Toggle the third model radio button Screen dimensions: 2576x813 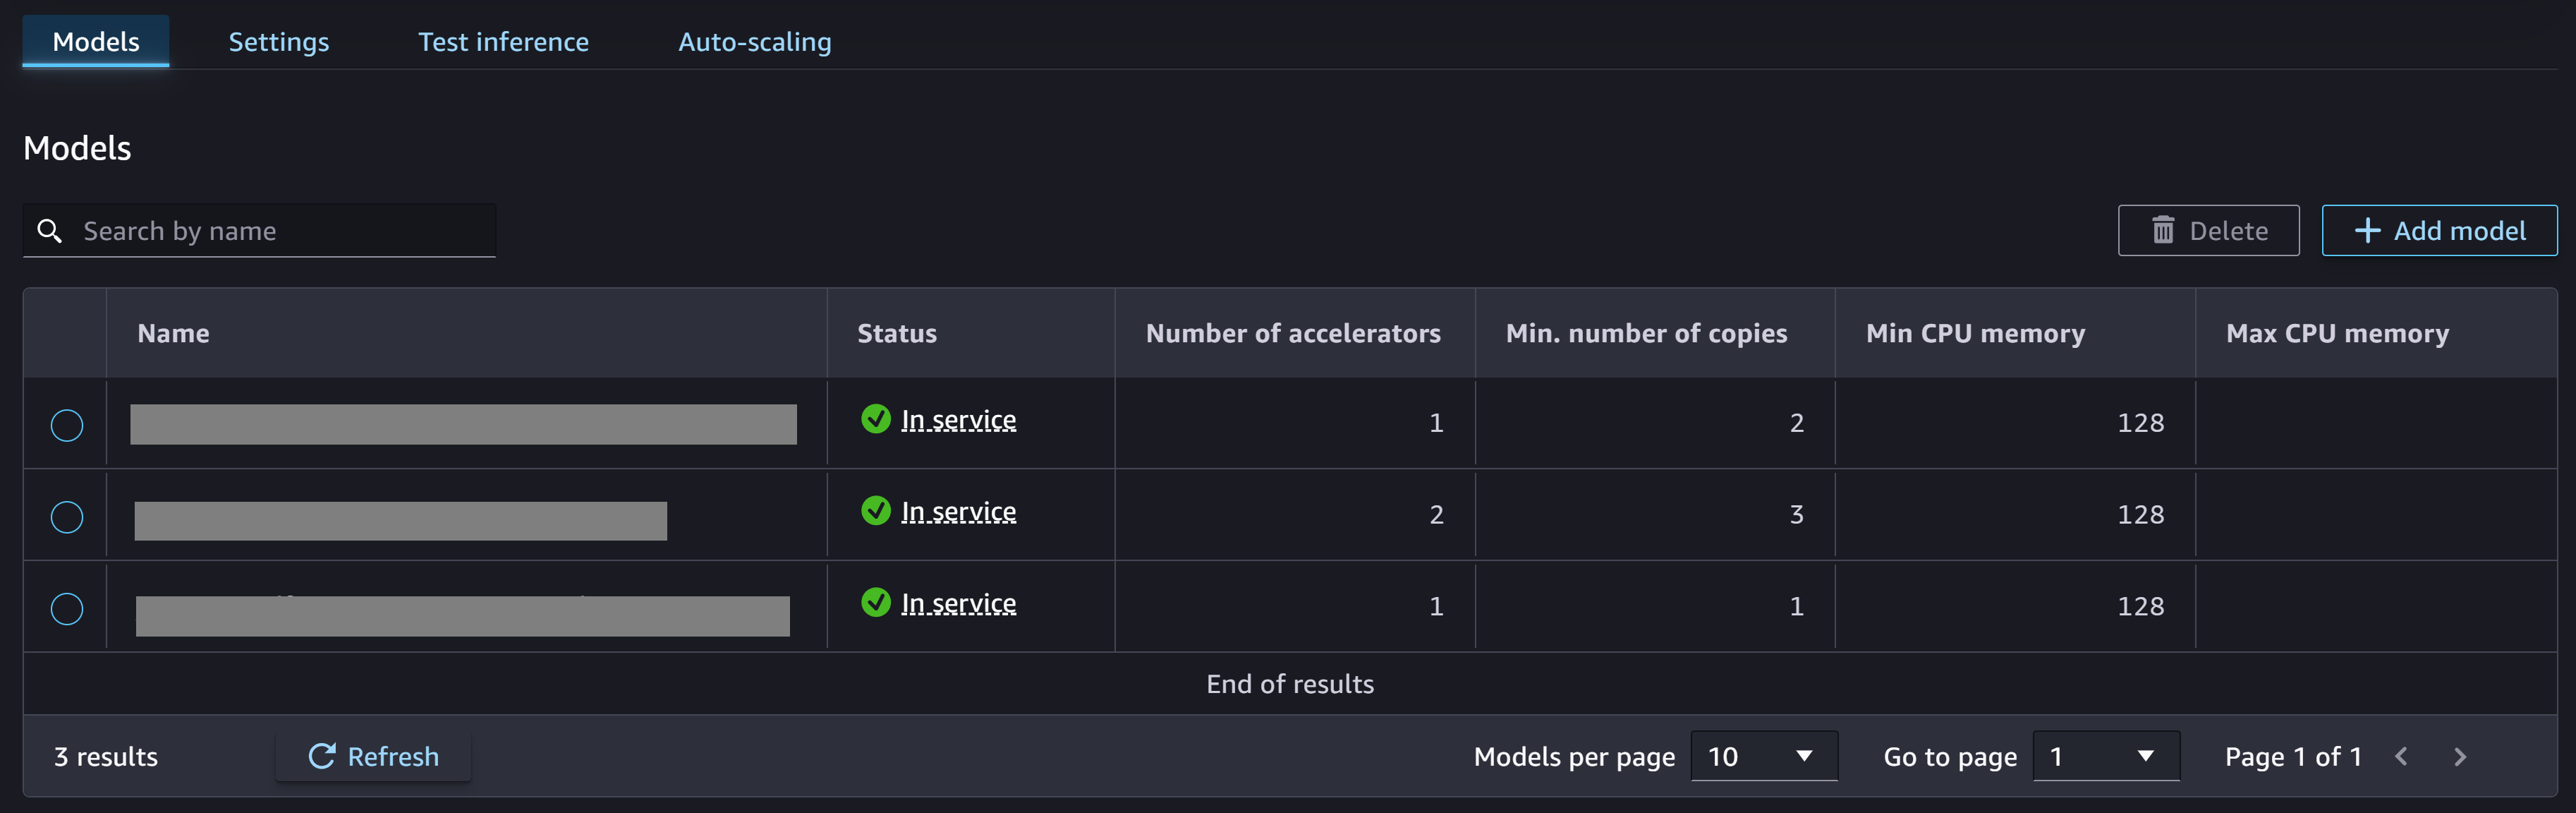click(x=66, y=609)
